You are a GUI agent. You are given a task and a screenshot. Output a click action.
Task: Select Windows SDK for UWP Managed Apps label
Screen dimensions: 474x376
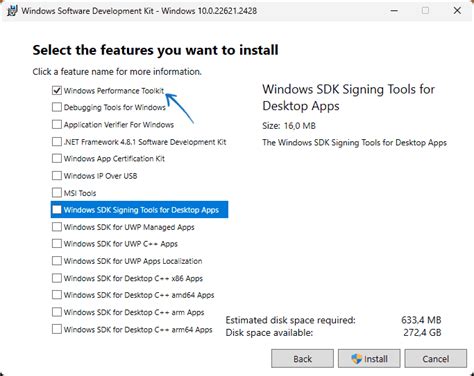click(x=129, y=227)
